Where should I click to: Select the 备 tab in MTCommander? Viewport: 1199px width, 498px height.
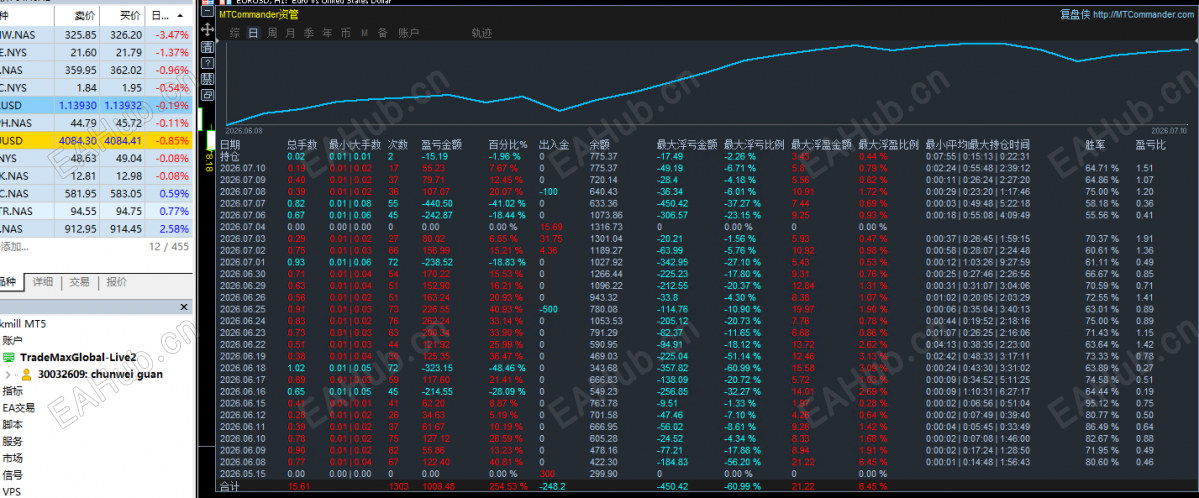tap(382, 33)
